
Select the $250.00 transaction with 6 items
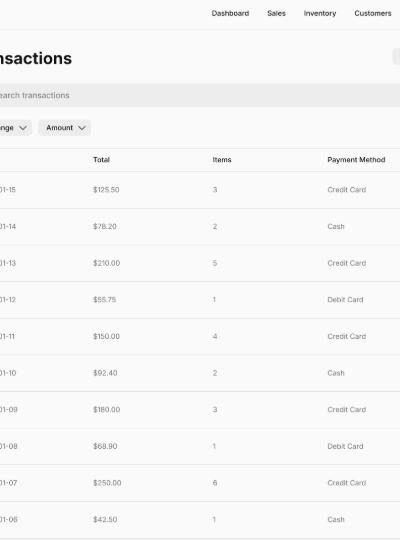point(200,483)
